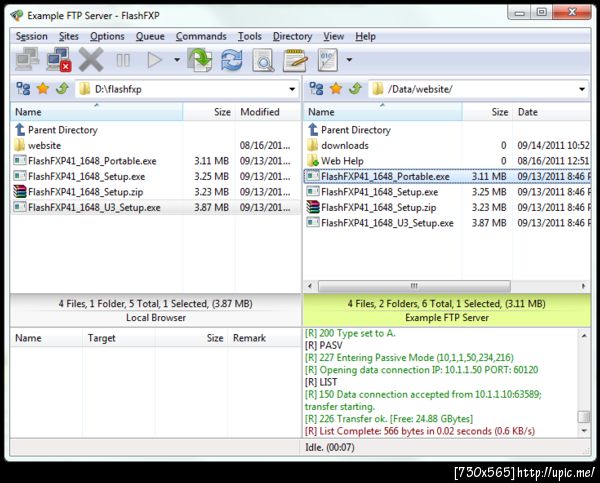Click the Abort gray X toolbar icon

(91, 60)
